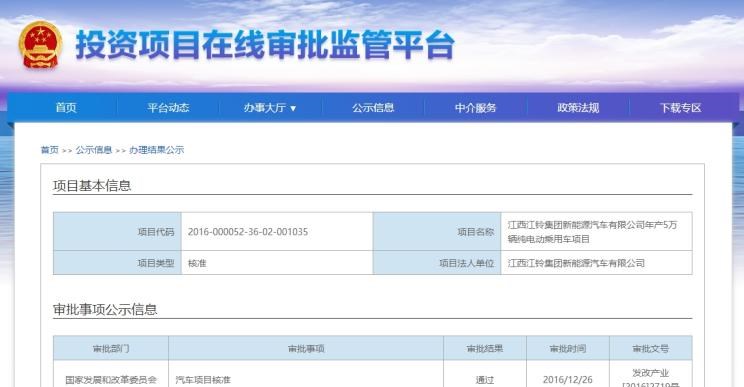Click the platform title 投资项目在线审批监管平台
This screenshot has width=744, height=387.
265,46
